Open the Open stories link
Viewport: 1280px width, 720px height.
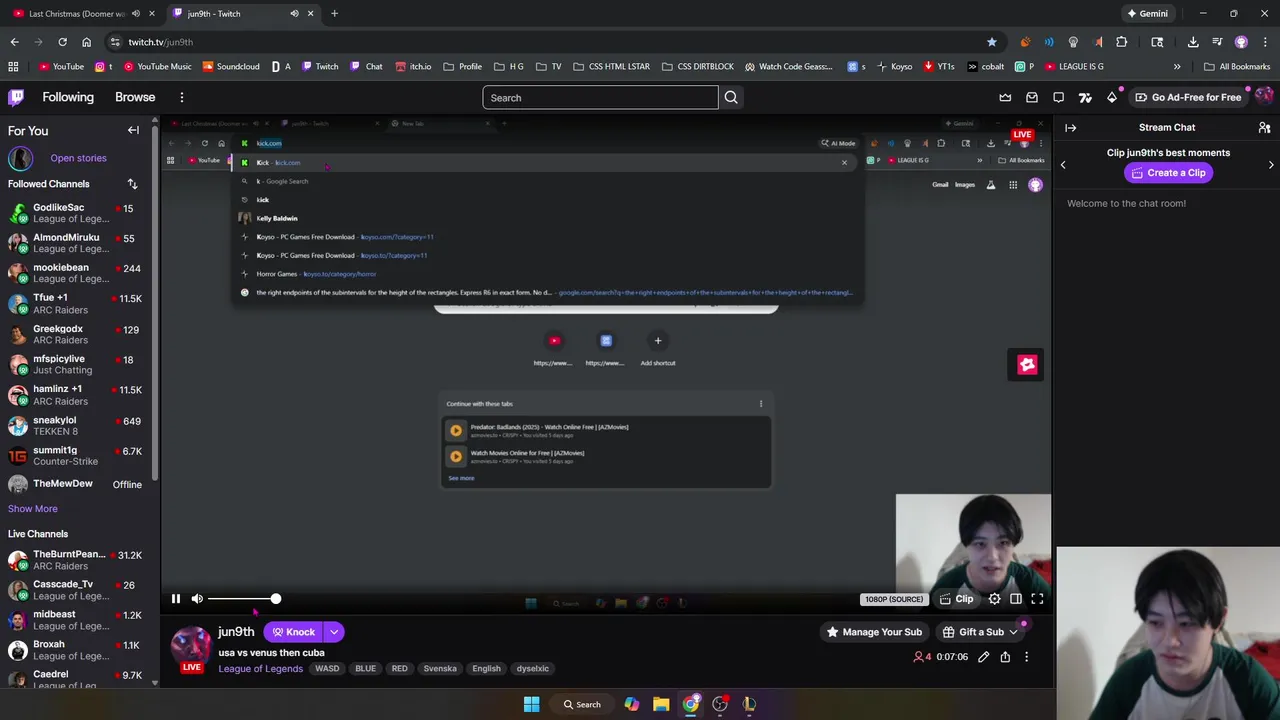coord(78,158)
